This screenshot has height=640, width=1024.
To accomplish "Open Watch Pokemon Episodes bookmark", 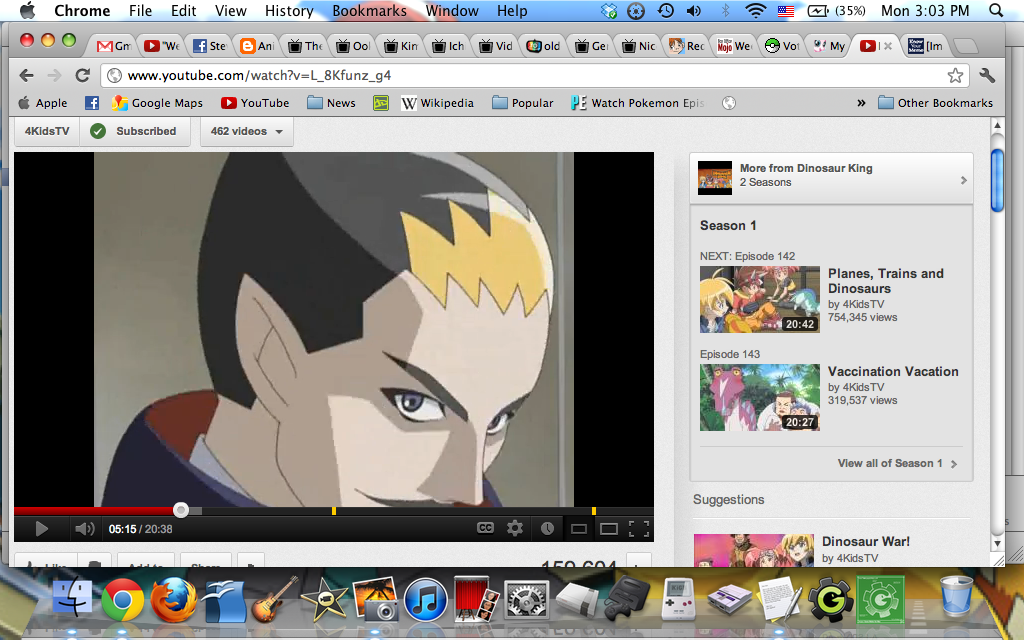I will coord(637,103).
